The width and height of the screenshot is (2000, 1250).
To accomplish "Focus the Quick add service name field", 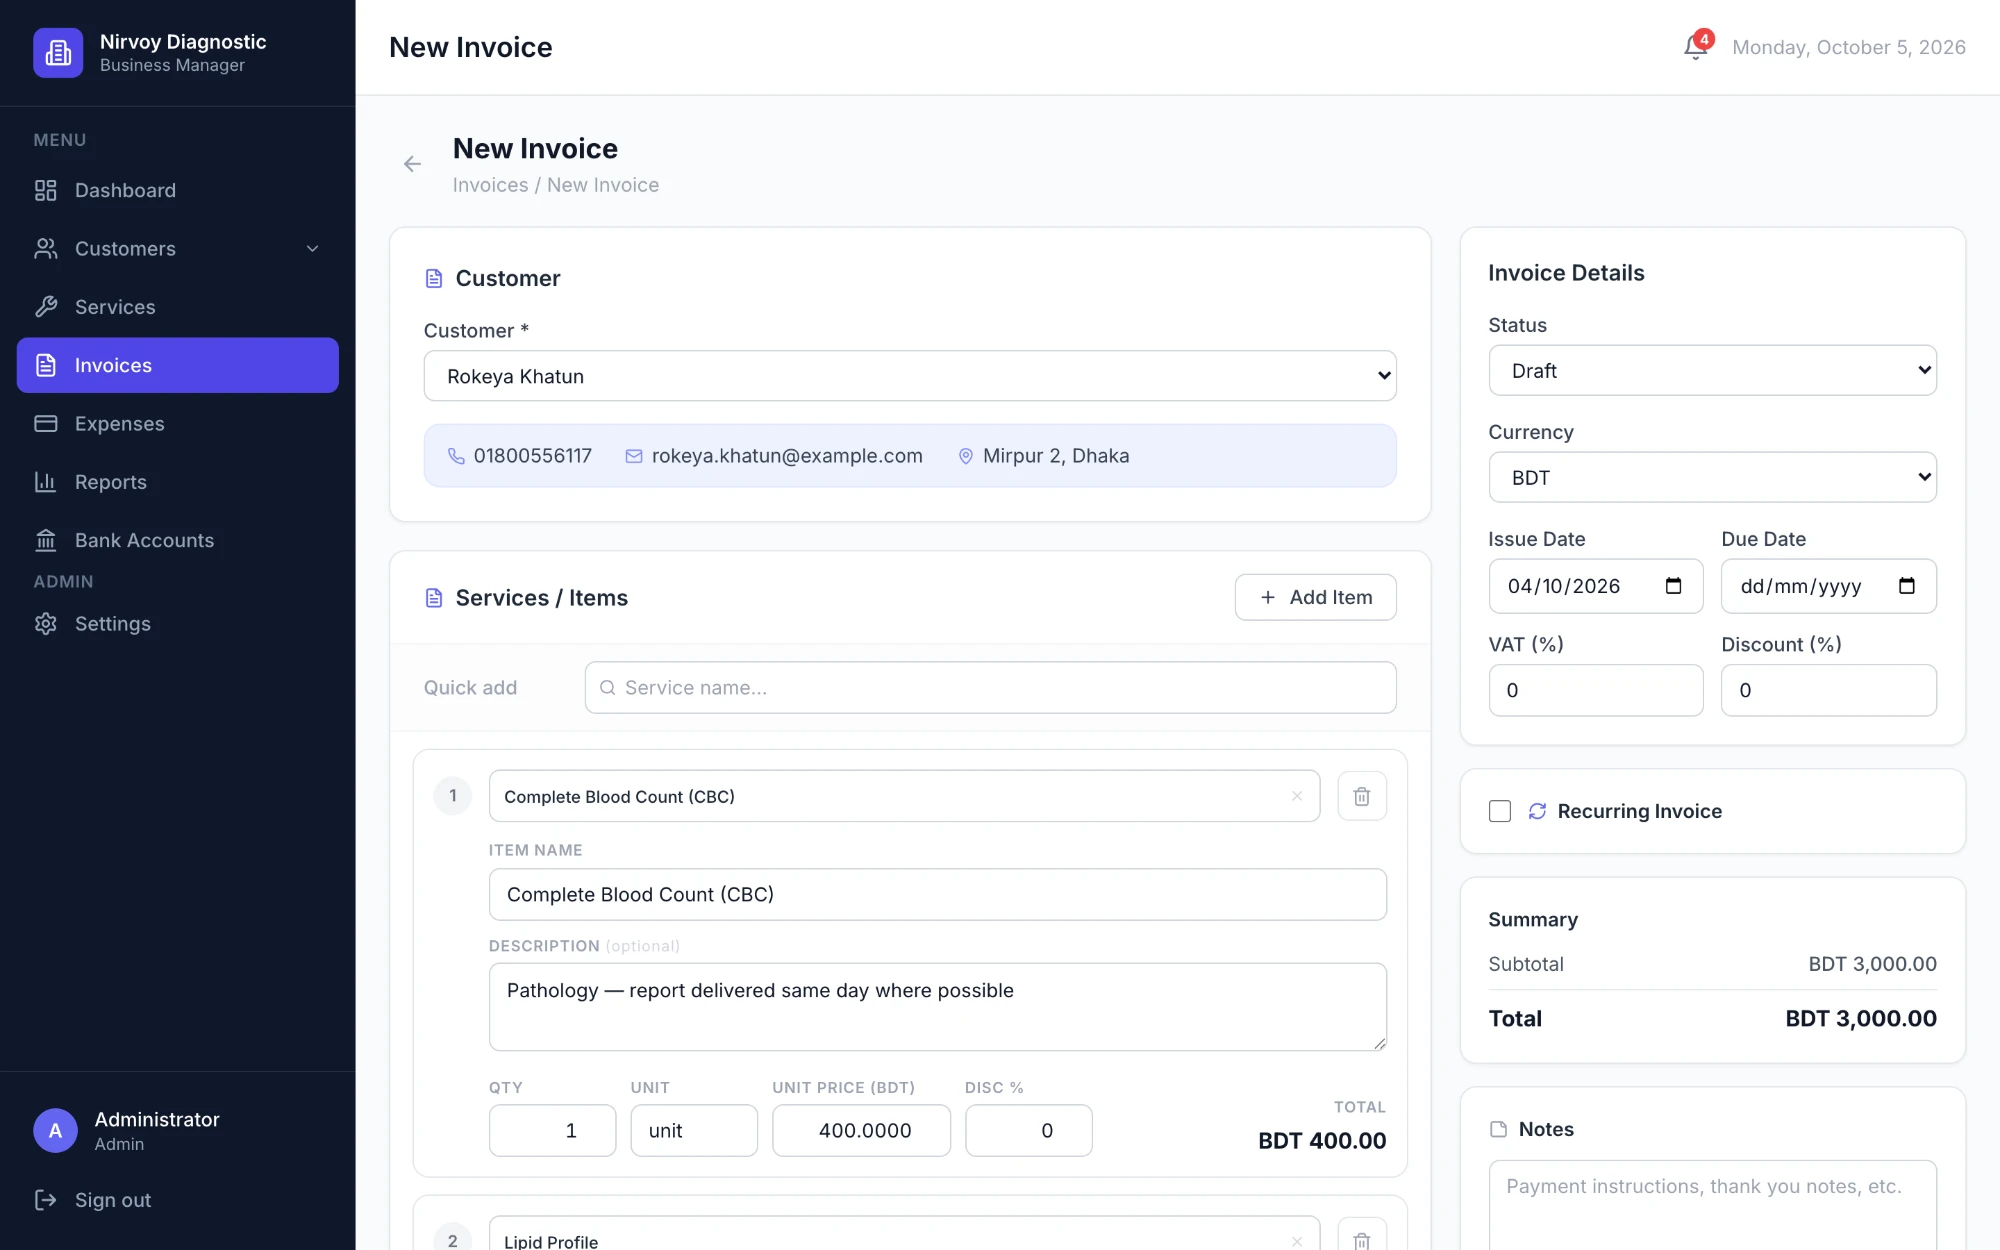I will tap(990, 688).
